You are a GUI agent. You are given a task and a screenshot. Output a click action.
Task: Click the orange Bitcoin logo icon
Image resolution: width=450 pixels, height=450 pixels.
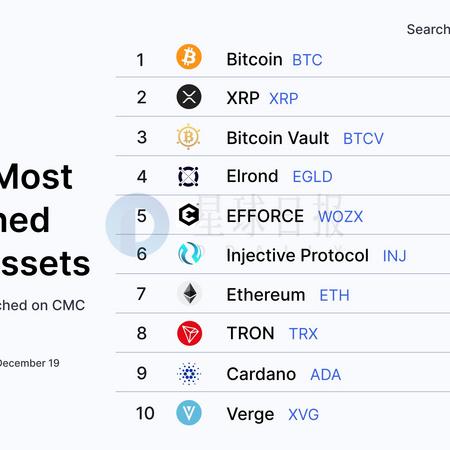(189, 57)
